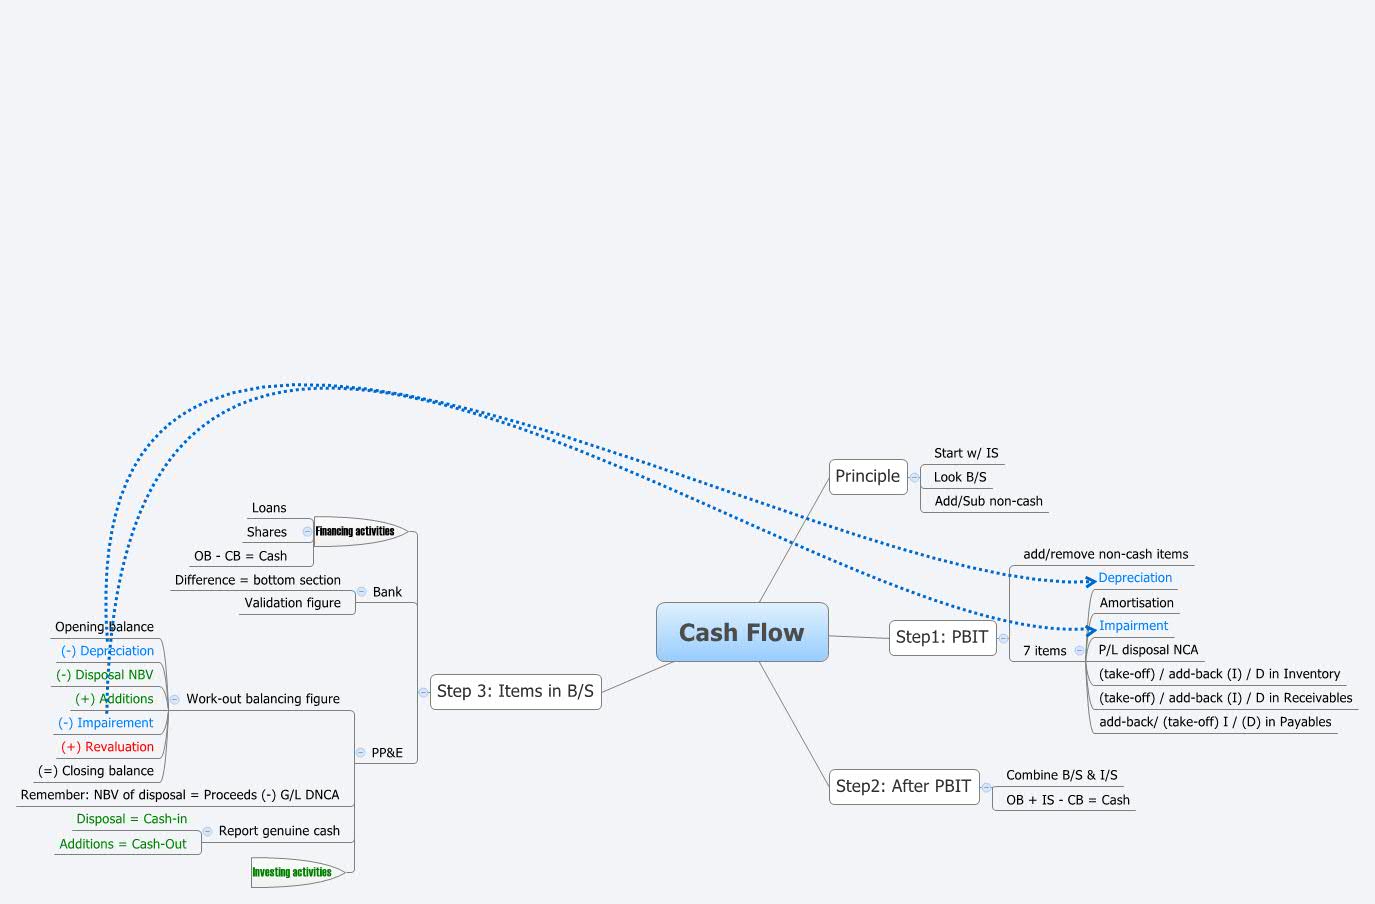Collapse the 7 items list via its minus icon
Screen dimensions: 1375x904
point(1081,650)
